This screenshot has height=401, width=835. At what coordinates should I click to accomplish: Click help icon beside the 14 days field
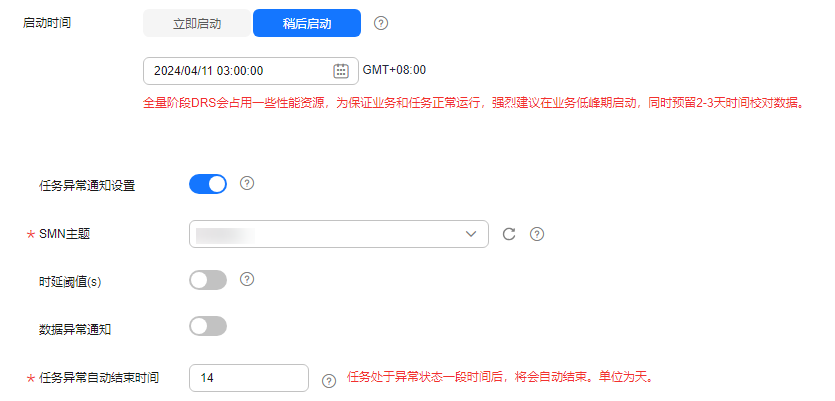[x=329, y=380]
